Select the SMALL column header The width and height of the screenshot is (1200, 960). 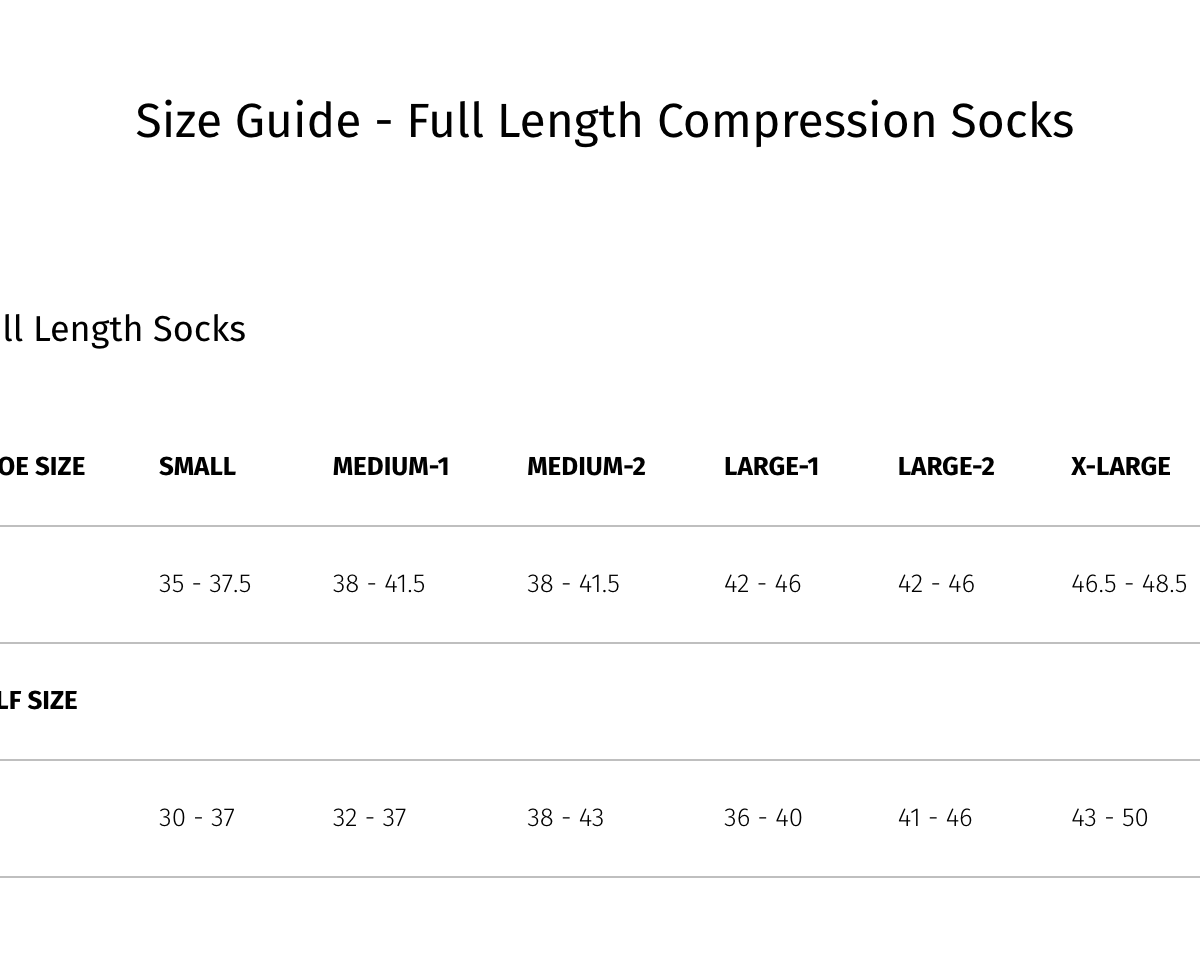tap(197, 467)
